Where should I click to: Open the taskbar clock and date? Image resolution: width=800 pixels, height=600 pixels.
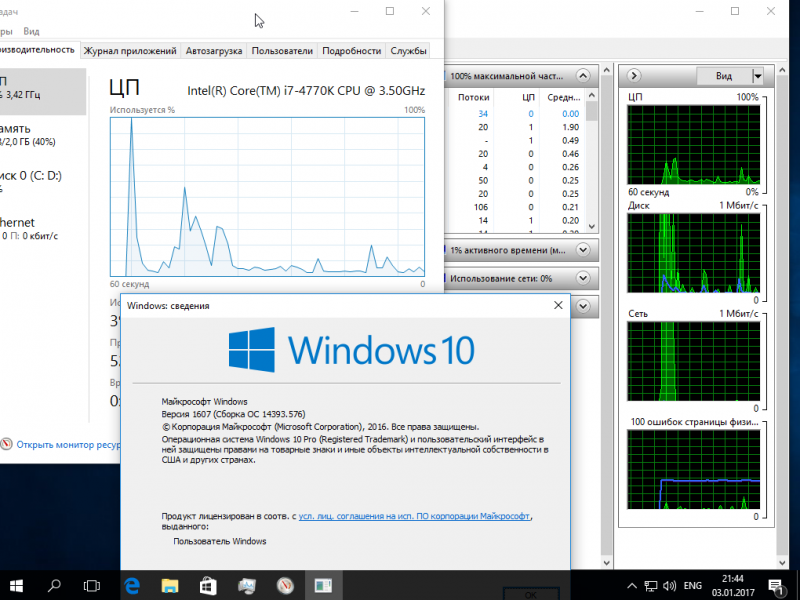pos(733,586)
